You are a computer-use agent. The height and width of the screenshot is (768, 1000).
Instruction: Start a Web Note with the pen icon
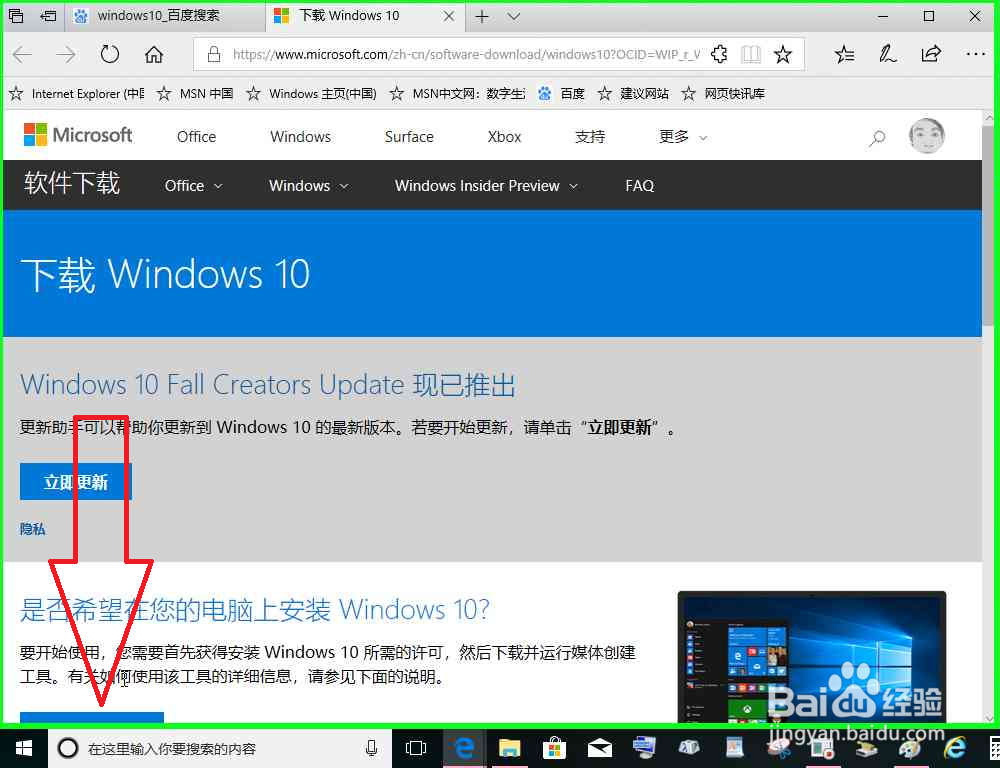[887, 54]
